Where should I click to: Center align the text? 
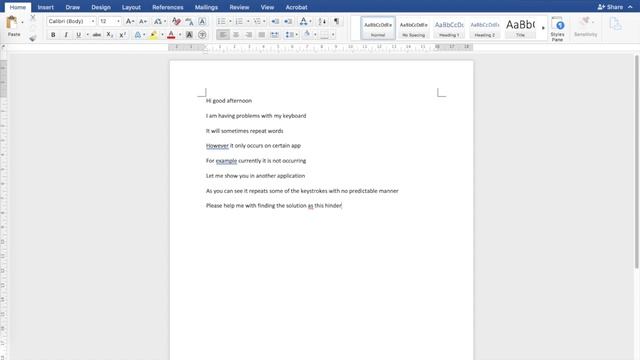tap(236, 35)
